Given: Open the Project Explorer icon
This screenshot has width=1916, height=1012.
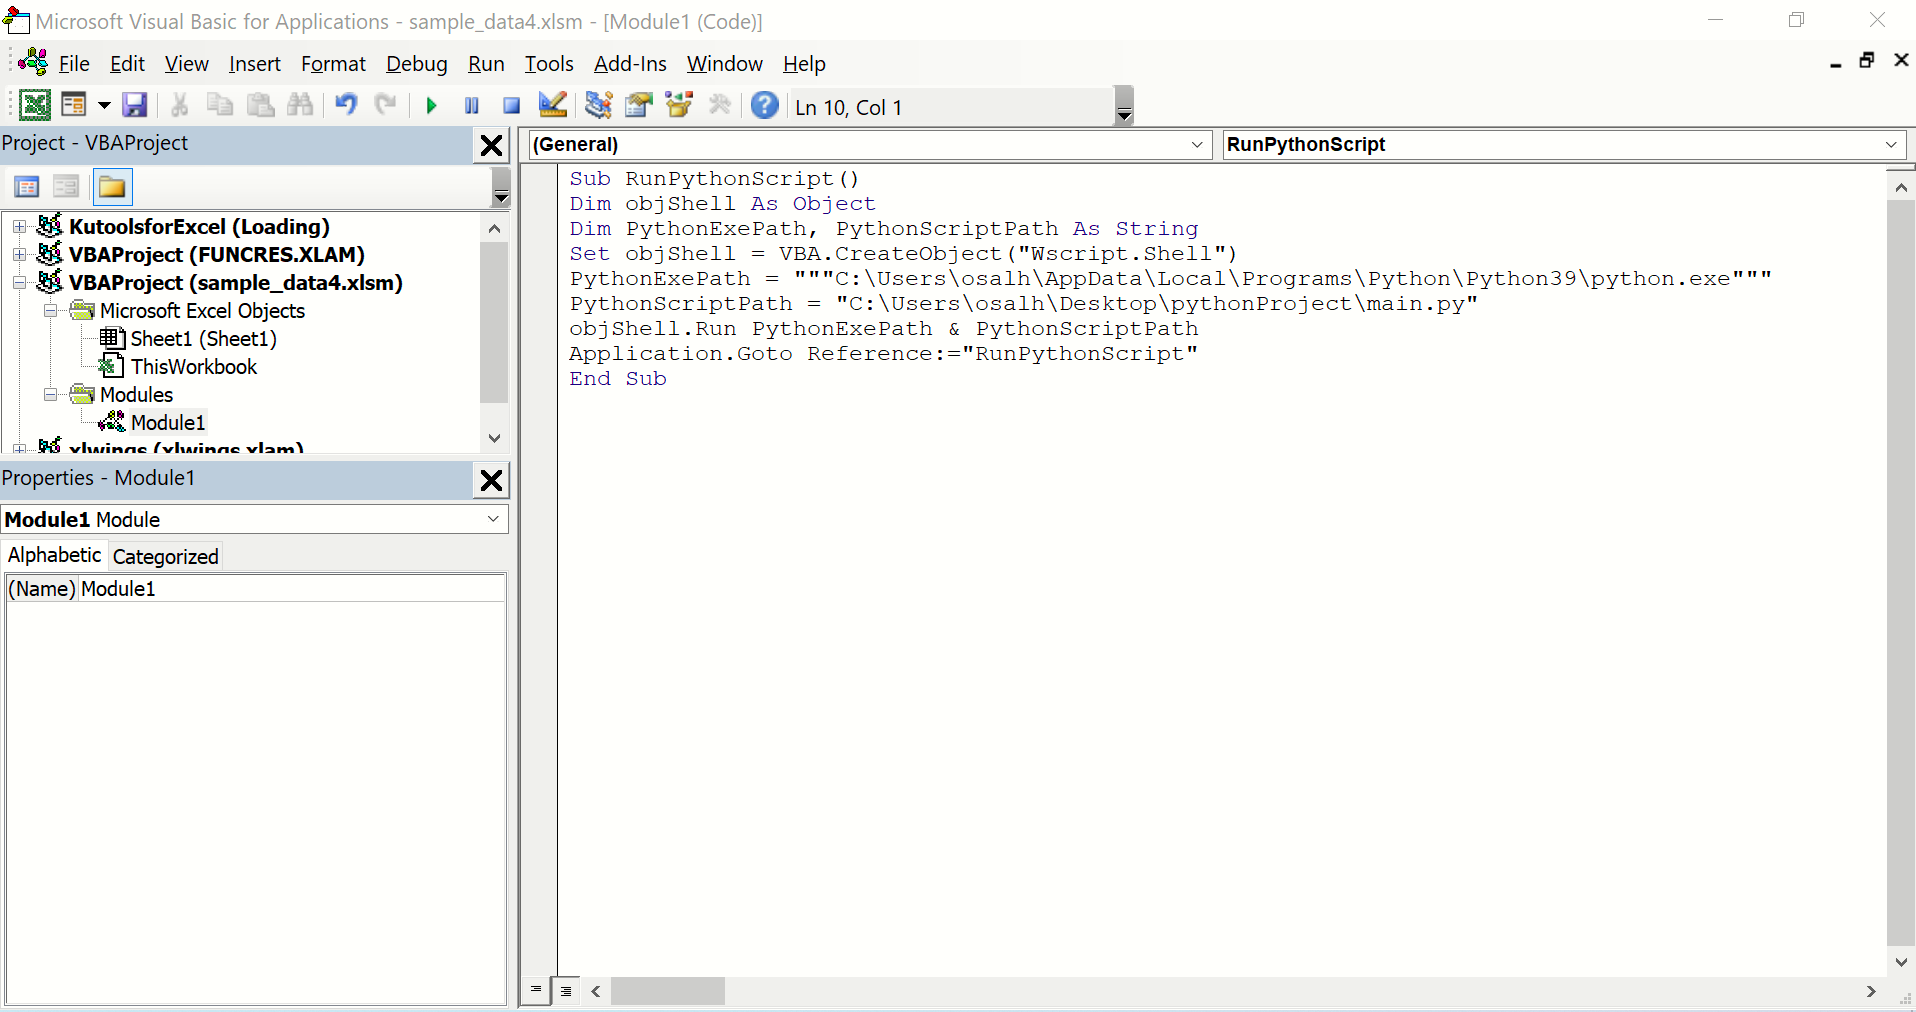Looking at the screenshot, I should click(599, 105).
